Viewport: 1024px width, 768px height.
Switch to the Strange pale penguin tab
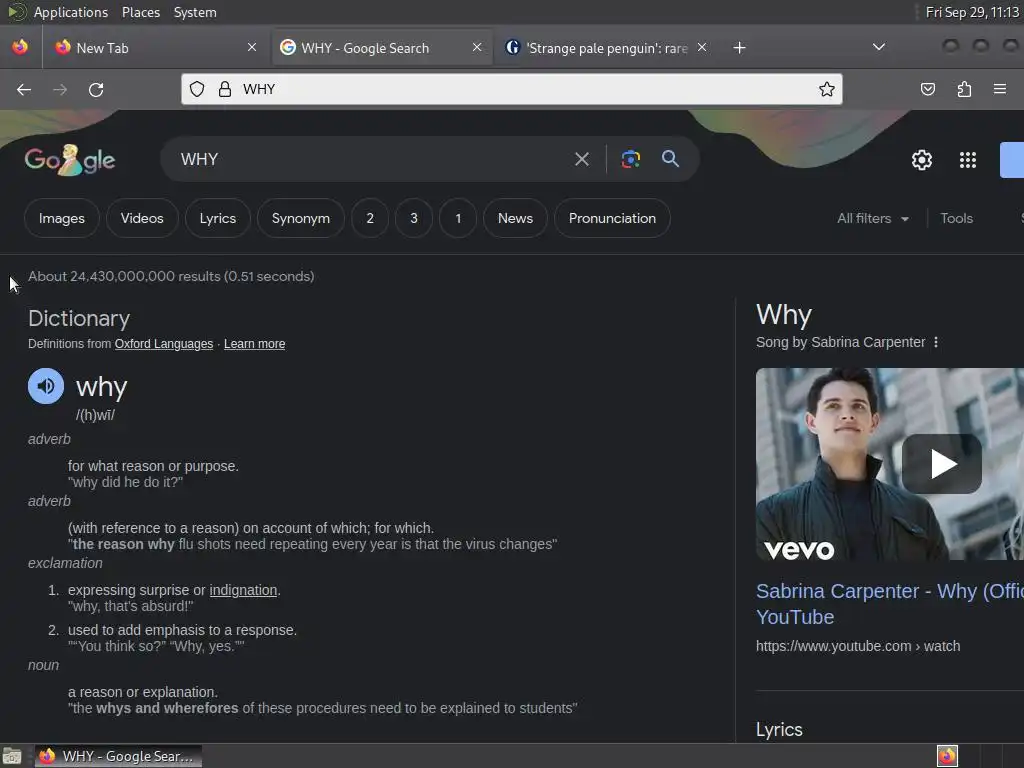(x=605, y=48)
